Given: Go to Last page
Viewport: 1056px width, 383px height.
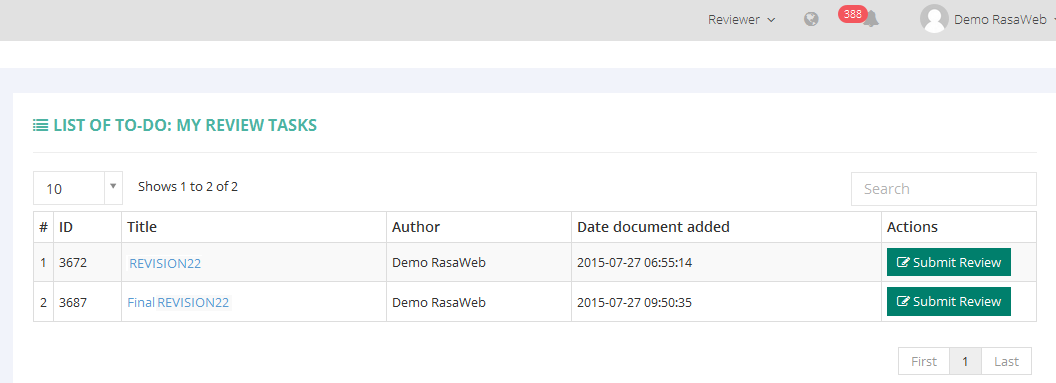Looking at the screenshot, I should (1006, 361).
